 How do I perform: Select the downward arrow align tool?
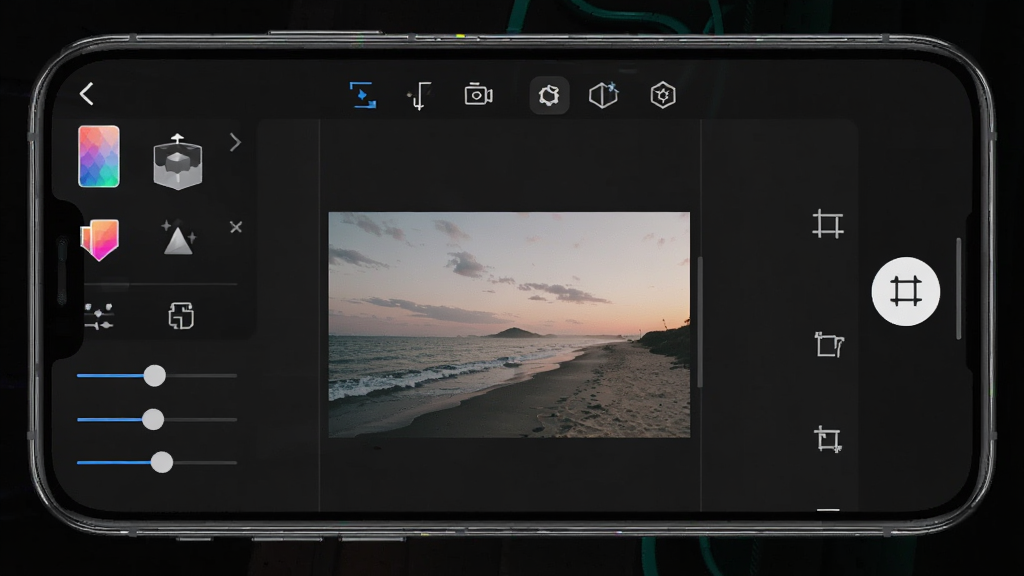click(419, 95)
